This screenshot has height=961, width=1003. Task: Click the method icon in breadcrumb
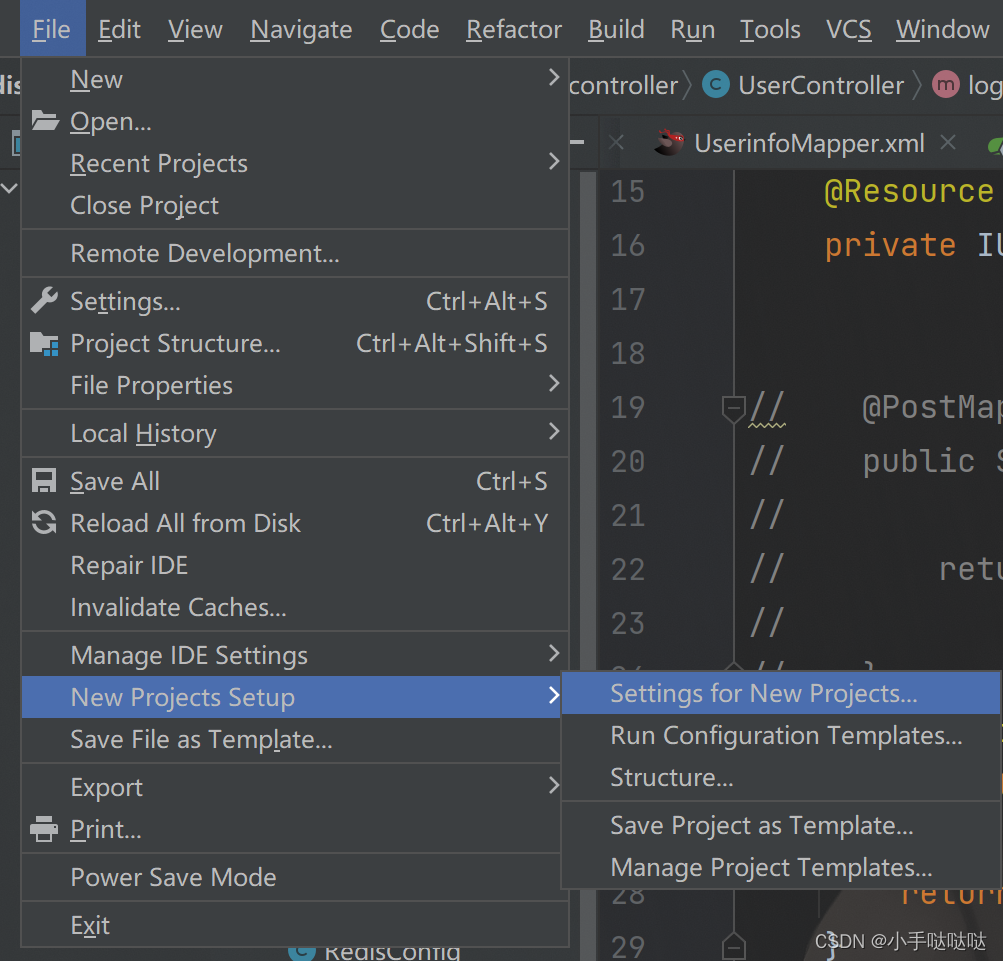945,84
